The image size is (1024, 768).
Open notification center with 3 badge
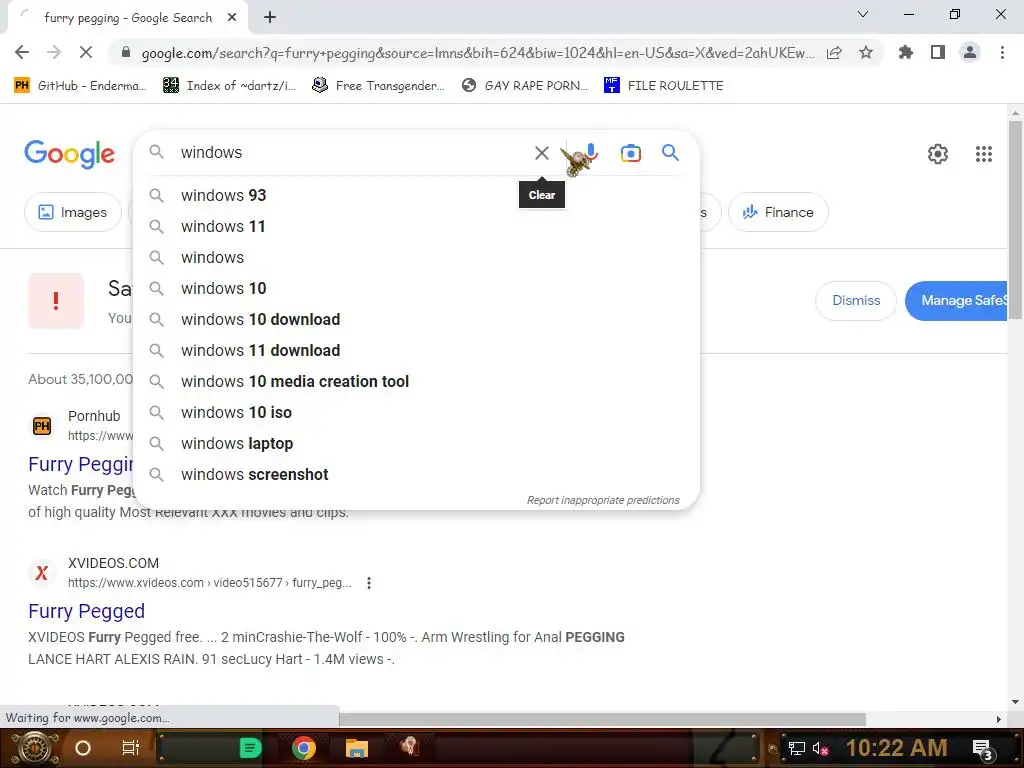click(982, 749)
